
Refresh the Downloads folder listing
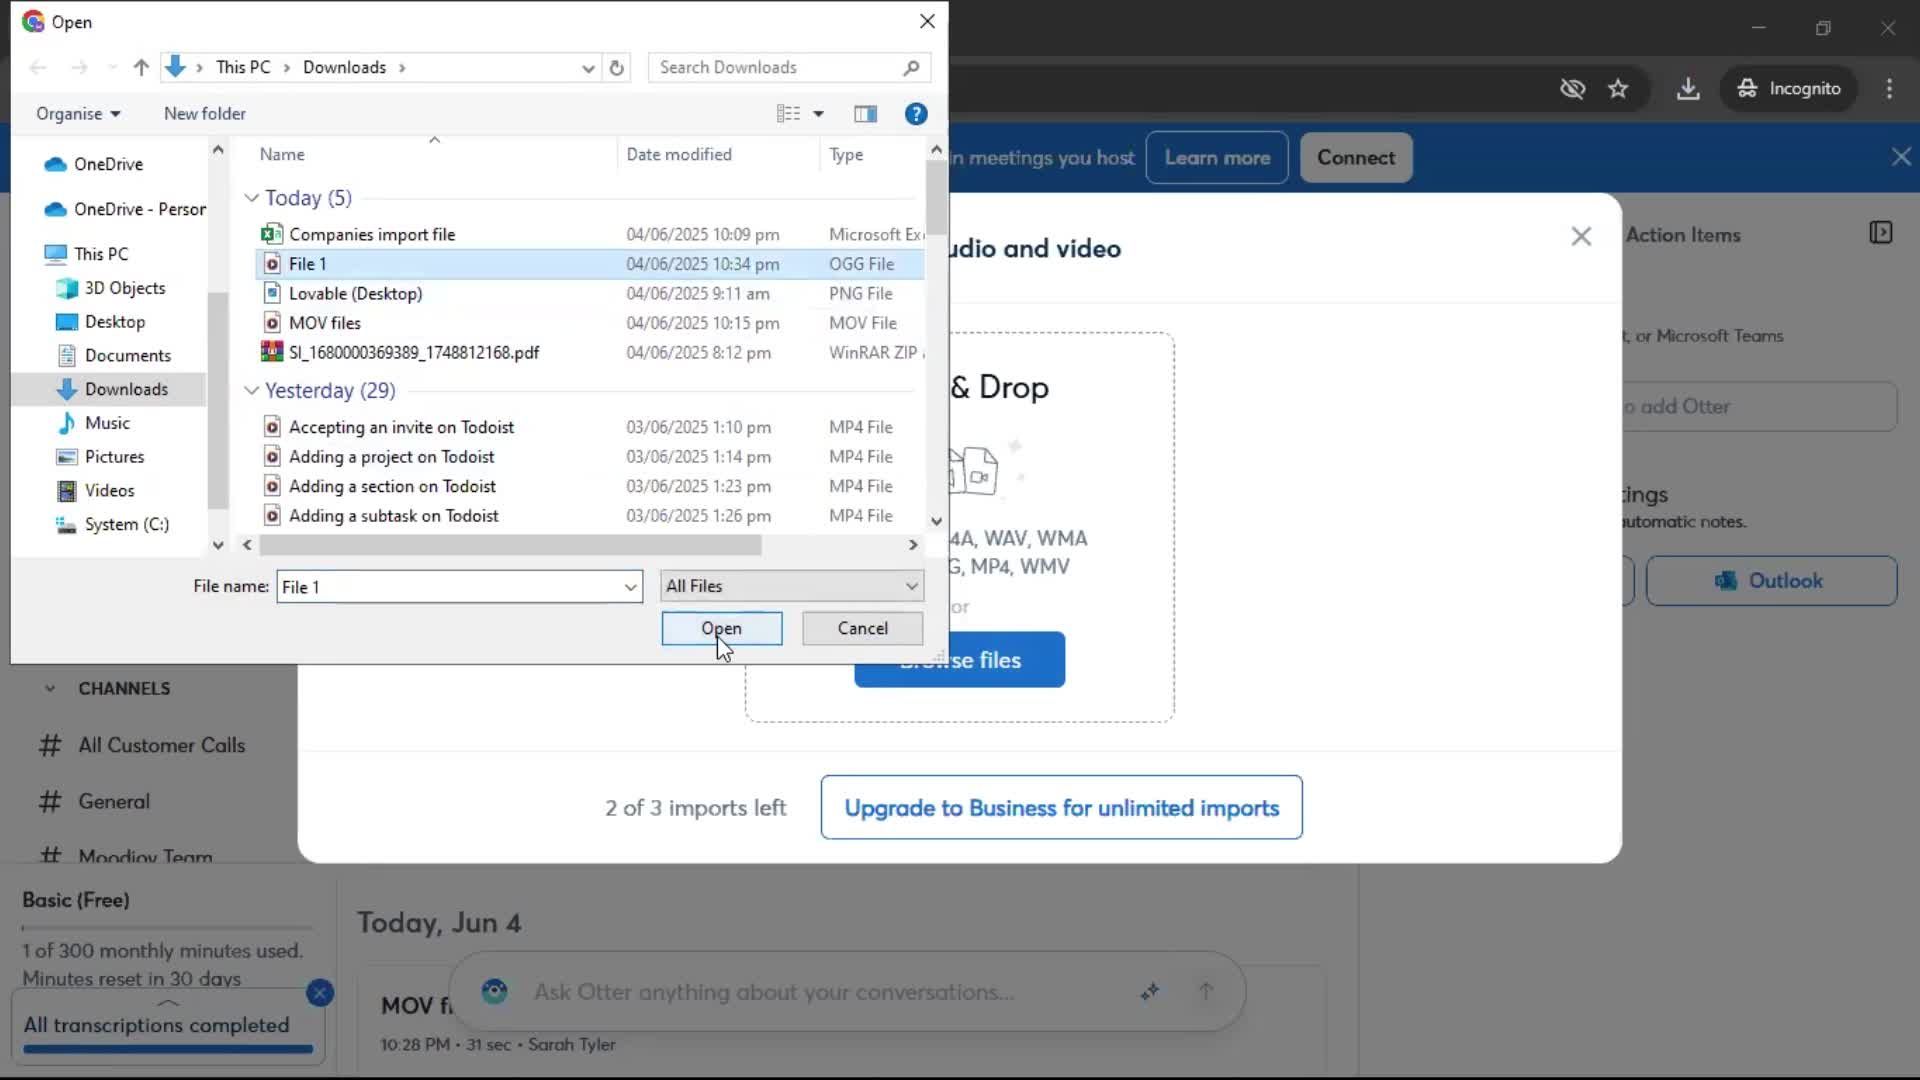(617, 67)
